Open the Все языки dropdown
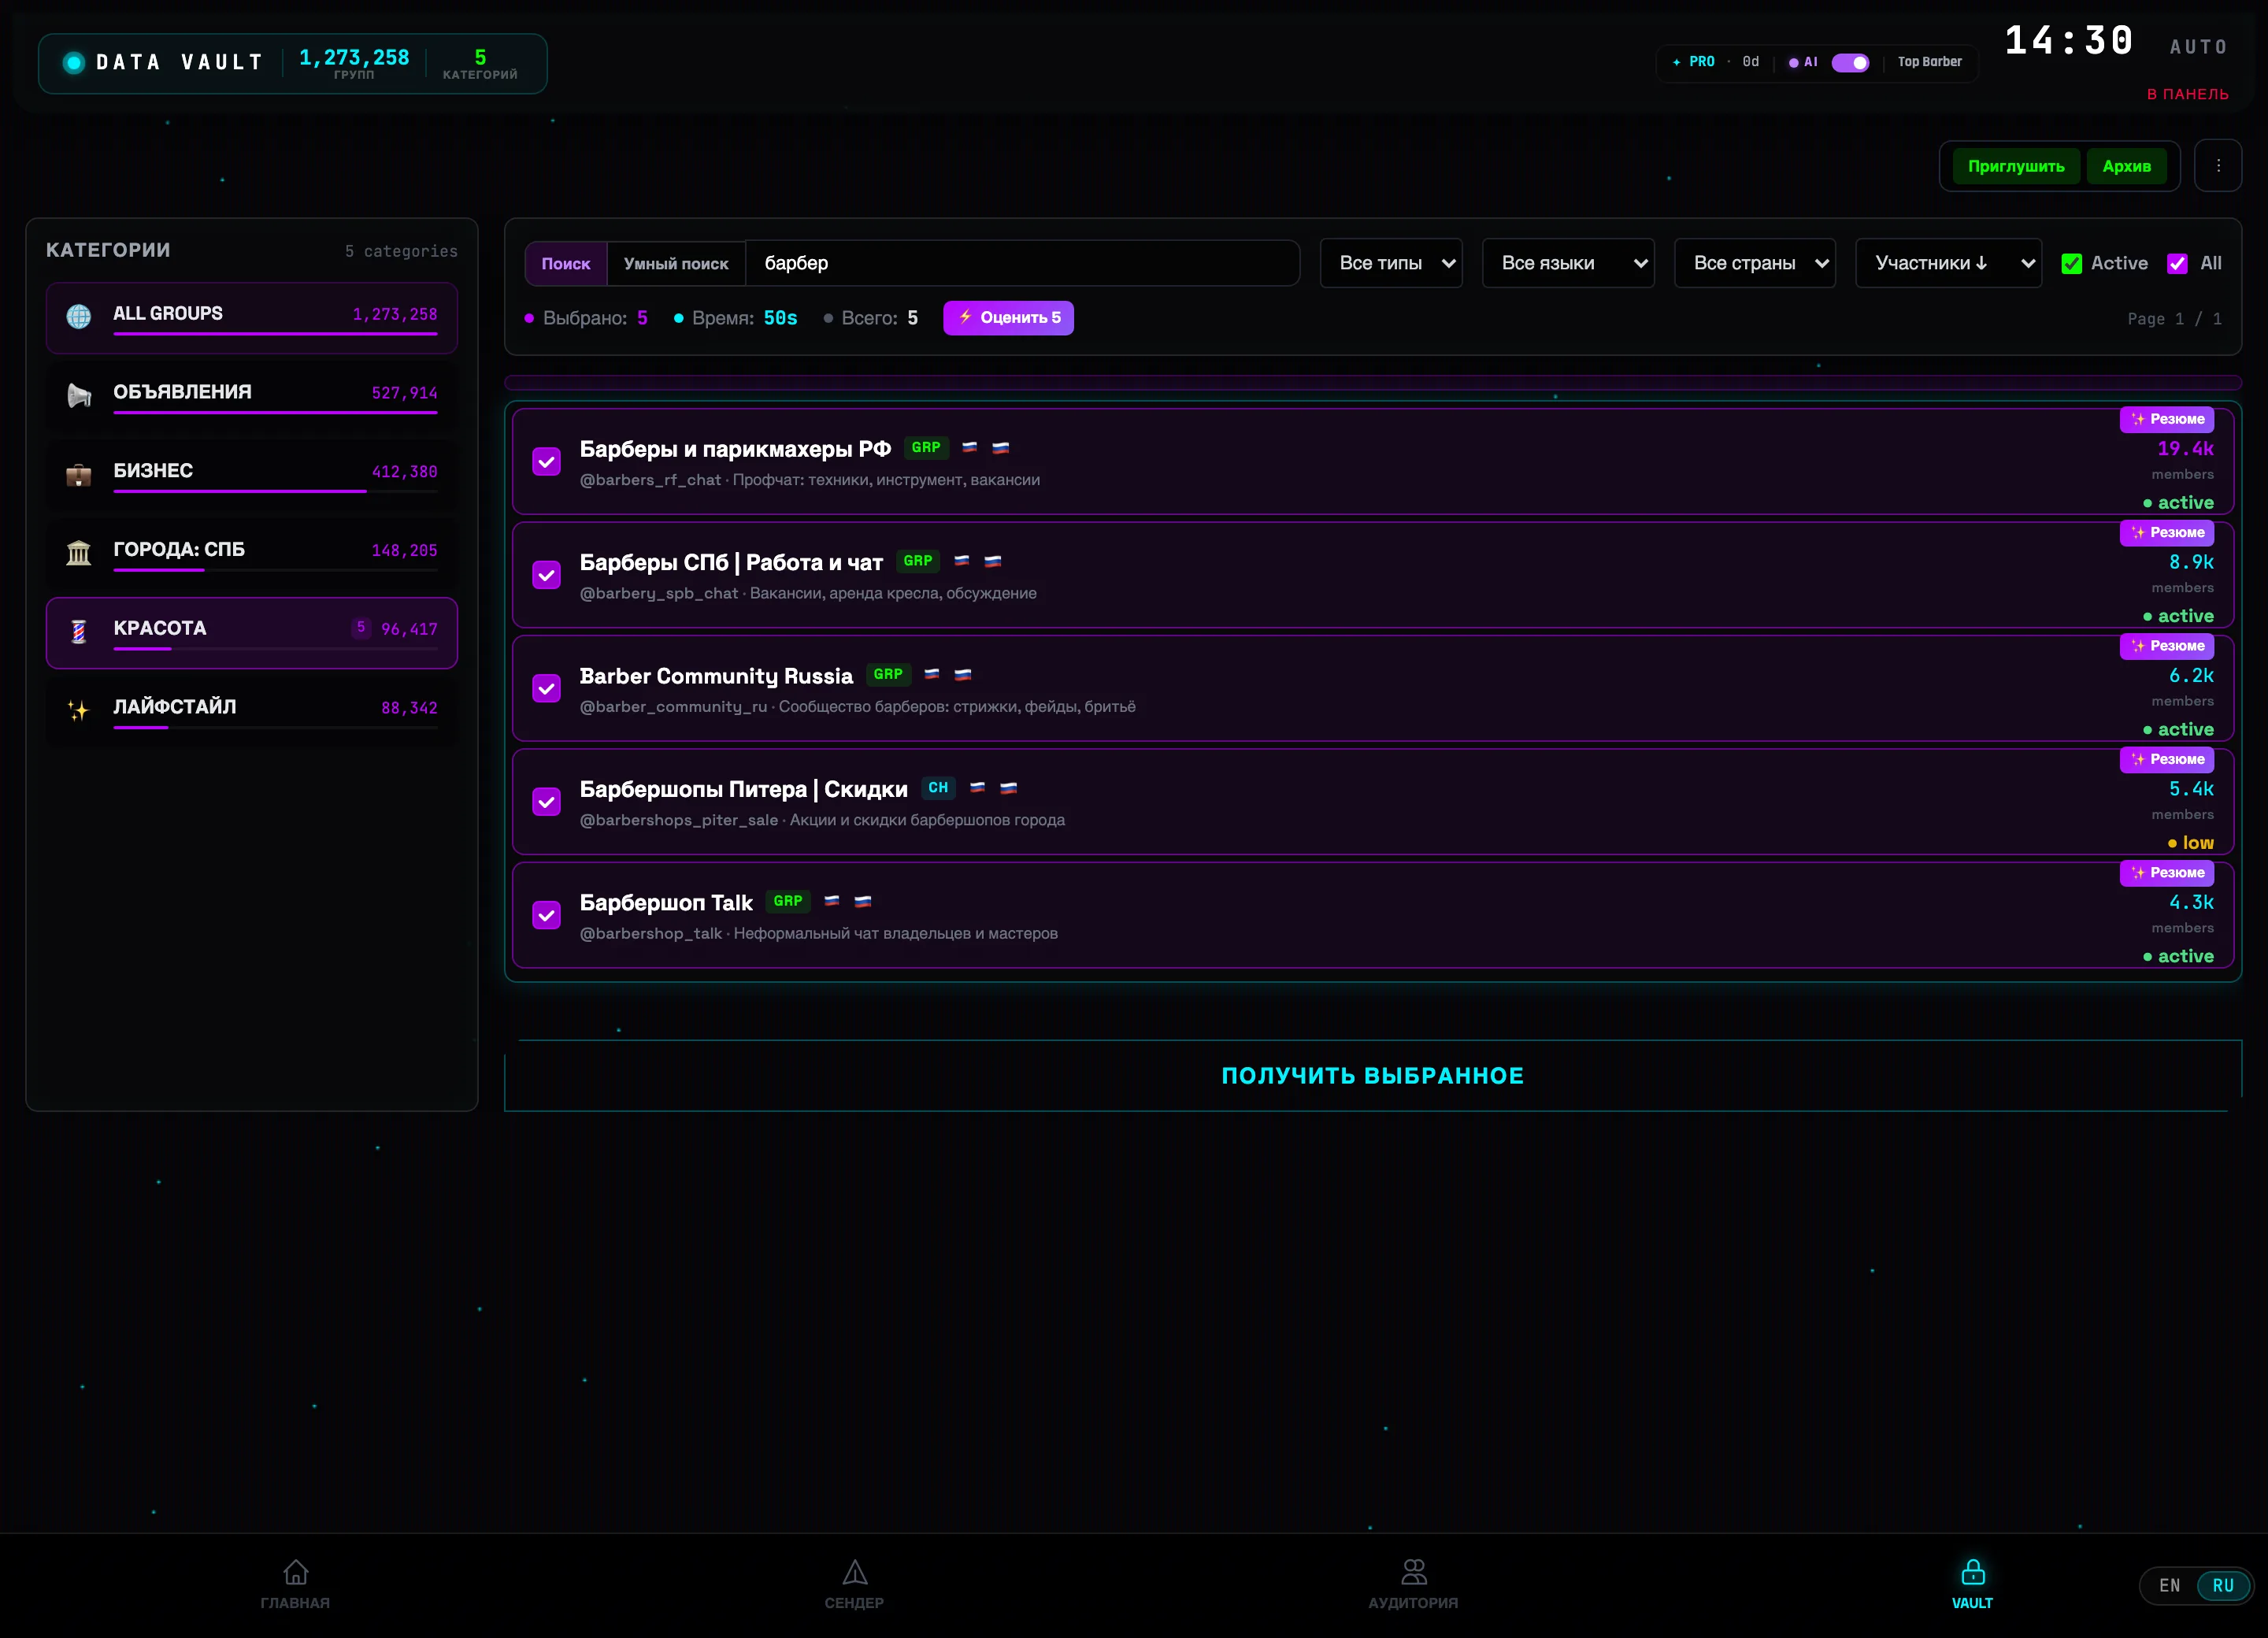The width and height of the screenshot is (2268, 1638). pos(1568,263)
